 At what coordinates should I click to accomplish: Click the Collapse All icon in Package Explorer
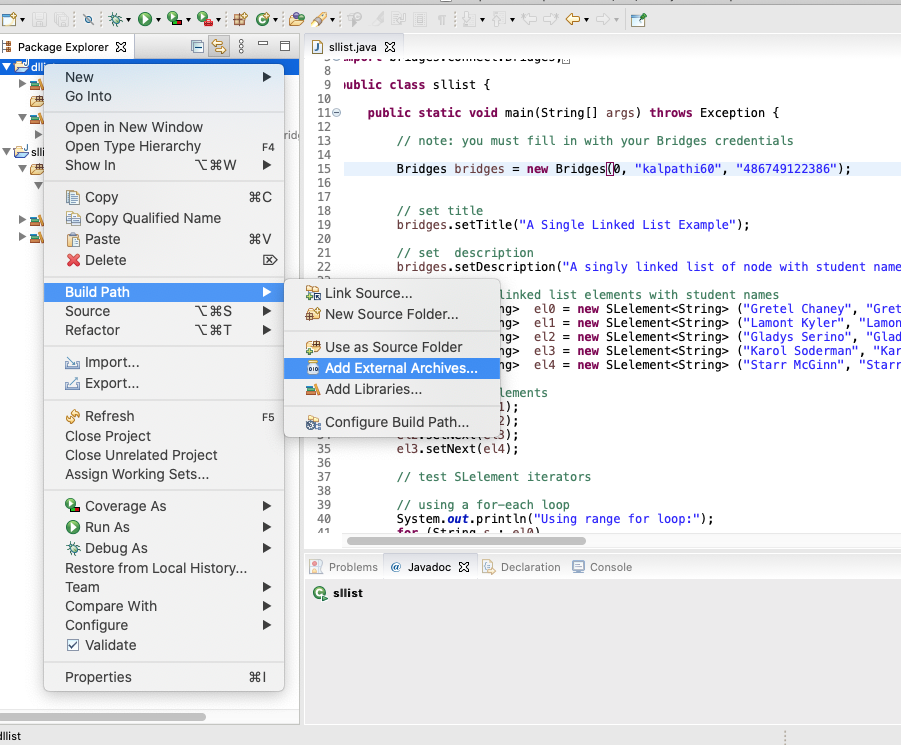point(197,47)
